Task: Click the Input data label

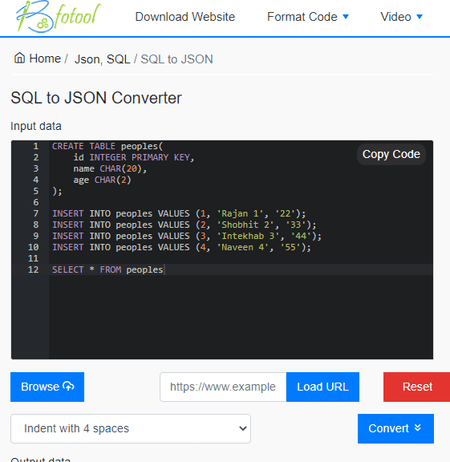Action: (36, 126)
